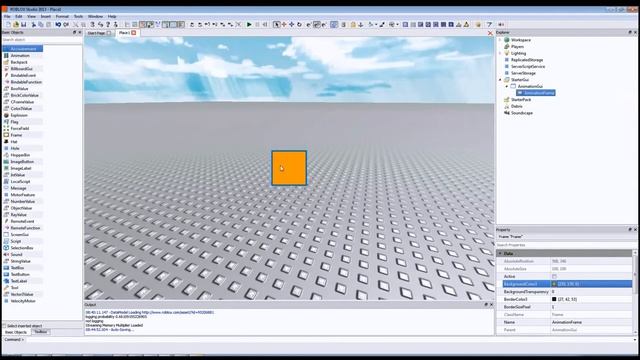The image size is (640, 360).
Task: Click the Workspace globe icon in Explorer
Action: click(507, 40)
